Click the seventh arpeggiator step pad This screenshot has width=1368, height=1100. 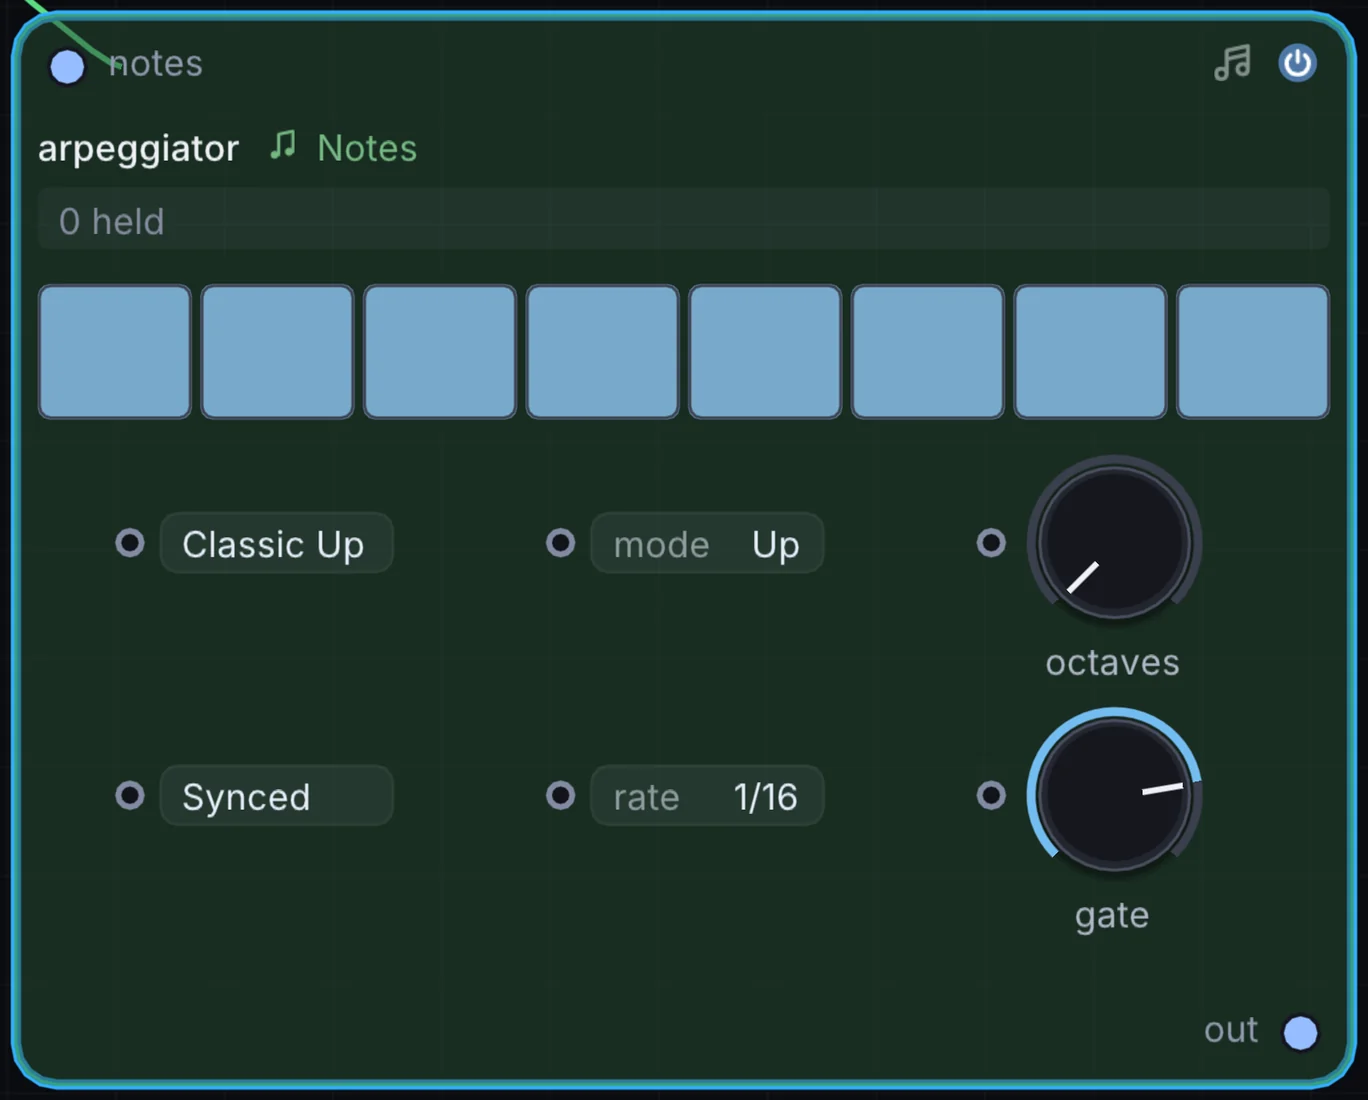[1090, 352]
